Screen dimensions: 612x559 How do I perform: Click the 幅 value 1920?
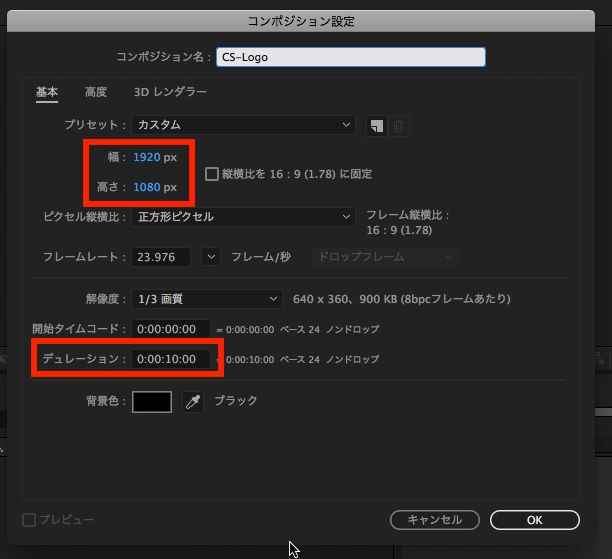tap(147, 157)
